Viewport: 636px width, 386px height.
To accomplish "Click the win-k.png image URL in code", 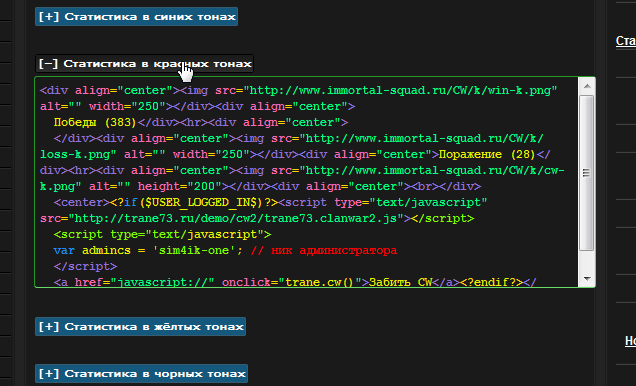I will 400,90.
